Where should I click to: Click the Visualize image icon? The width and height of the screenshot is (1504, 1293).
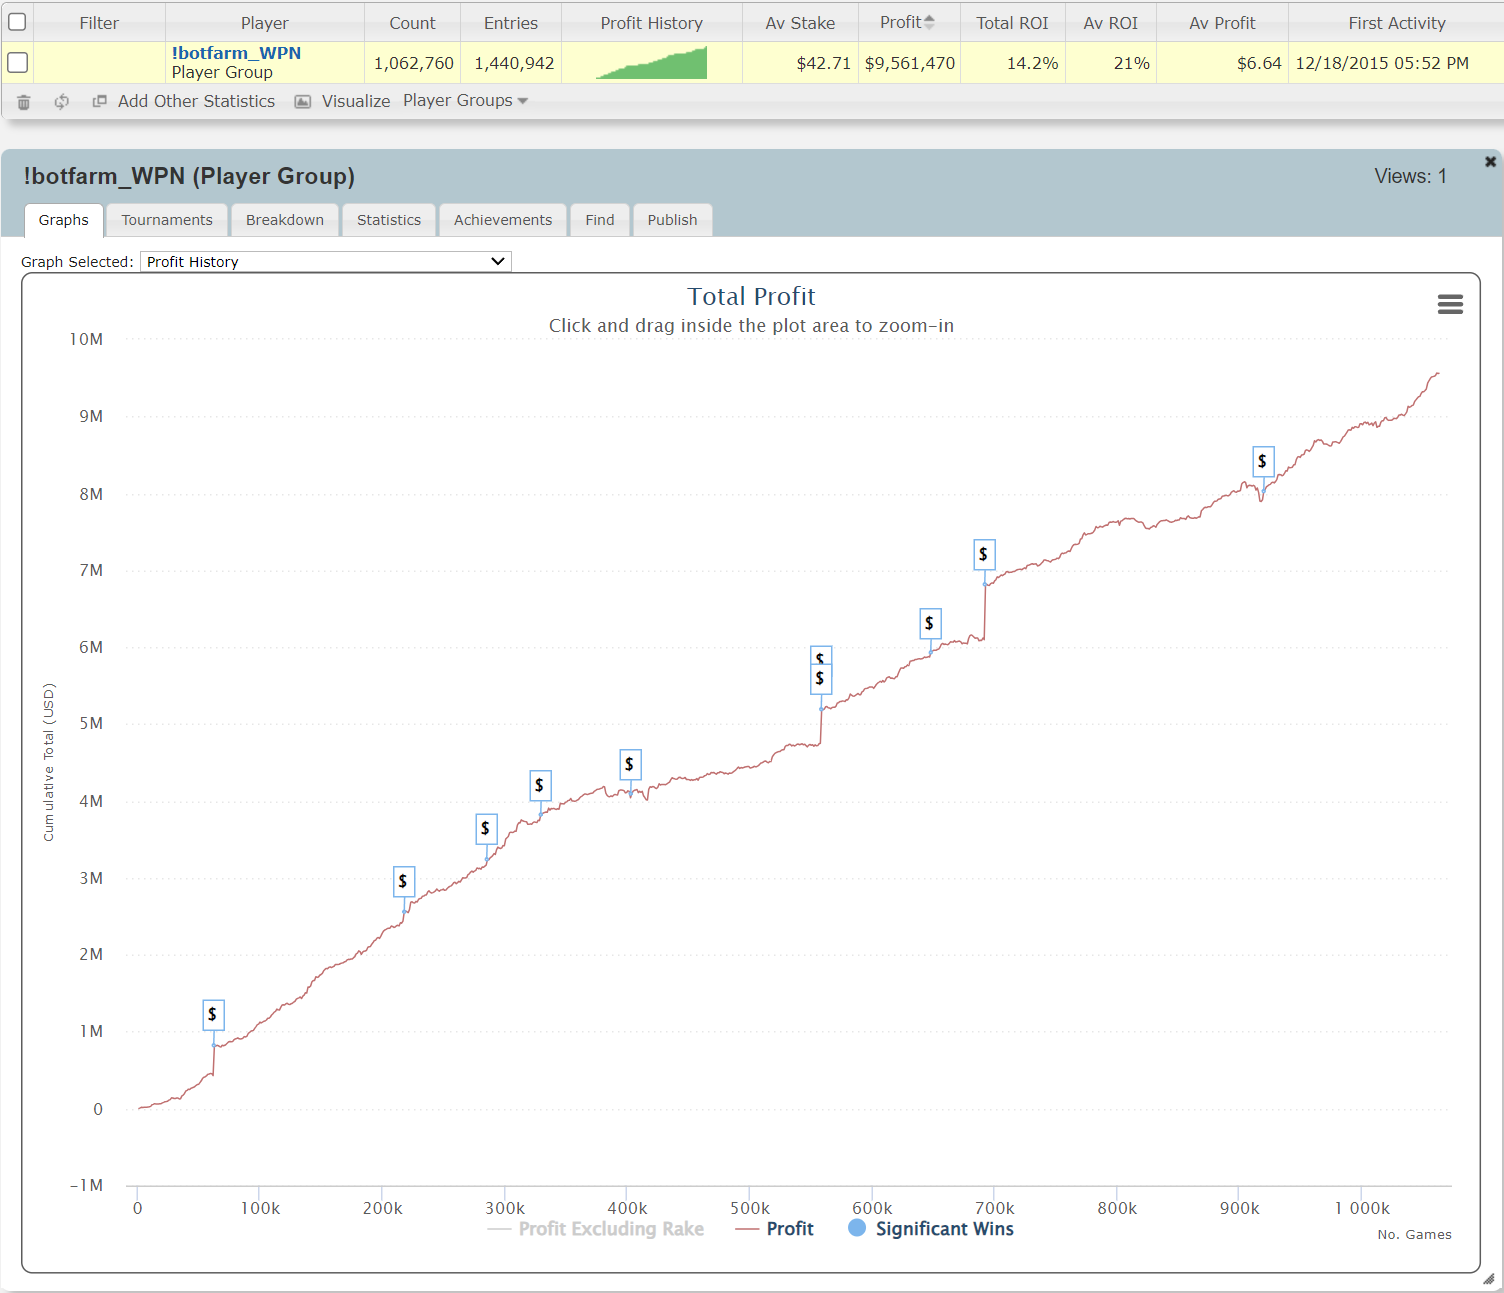303,102
